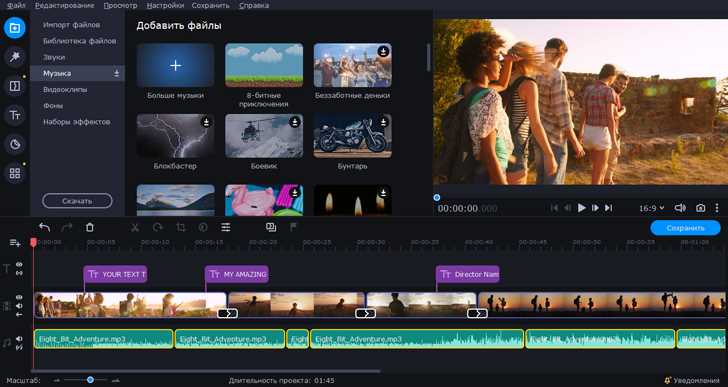This screenshot has height=387, width=728.
Task: Open the Transitions panel in sidebar
Action: tap(14, 86)
